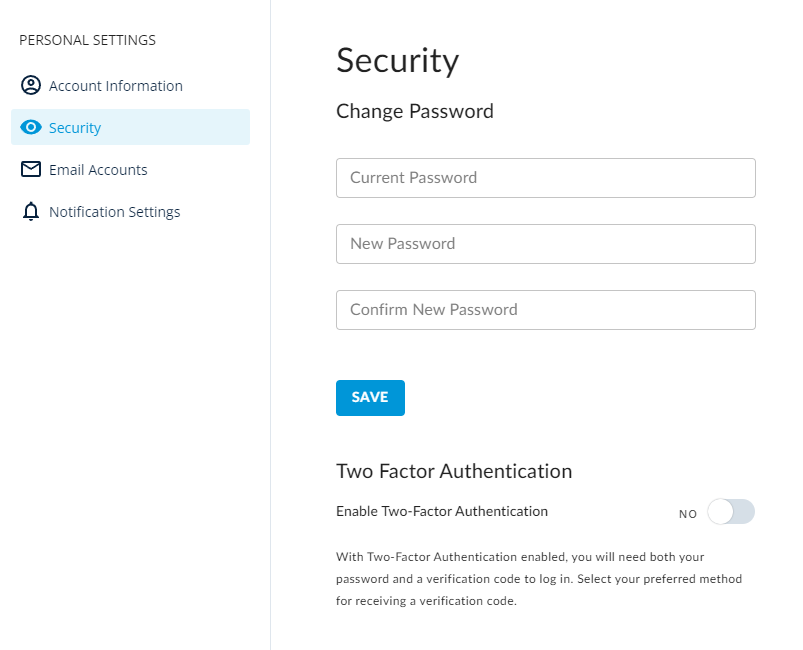Click inside the Confirm New Password field
Screen dimensions: 803x650
point(545,310)
